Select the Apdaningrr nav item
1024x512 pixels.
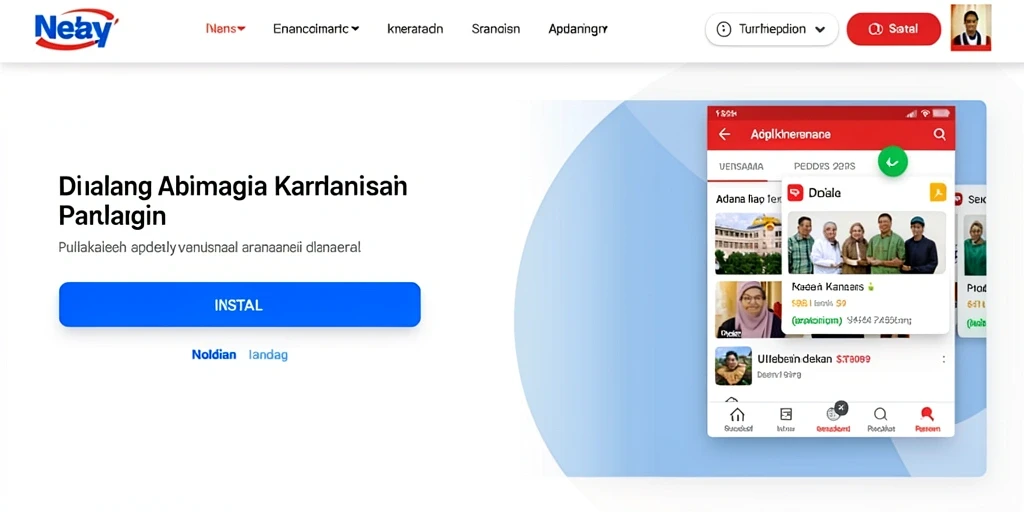pyautogui.click(x=578, y=29)
